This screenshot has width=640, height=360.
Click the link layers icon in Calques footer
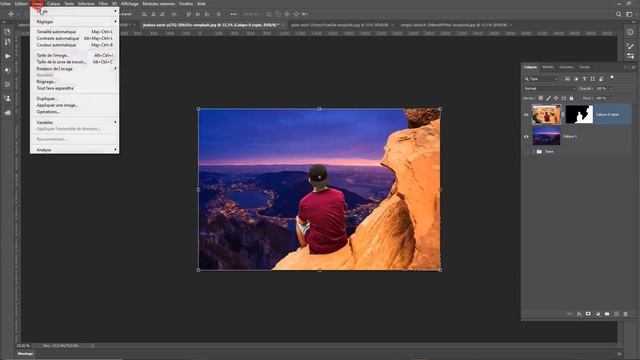click(570, 314)
